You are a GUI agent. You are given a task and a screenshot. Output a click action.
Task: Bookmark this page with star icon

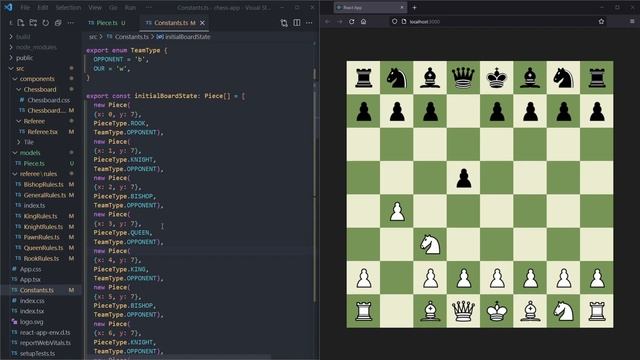pyautogui.click(x=601, y=21)
